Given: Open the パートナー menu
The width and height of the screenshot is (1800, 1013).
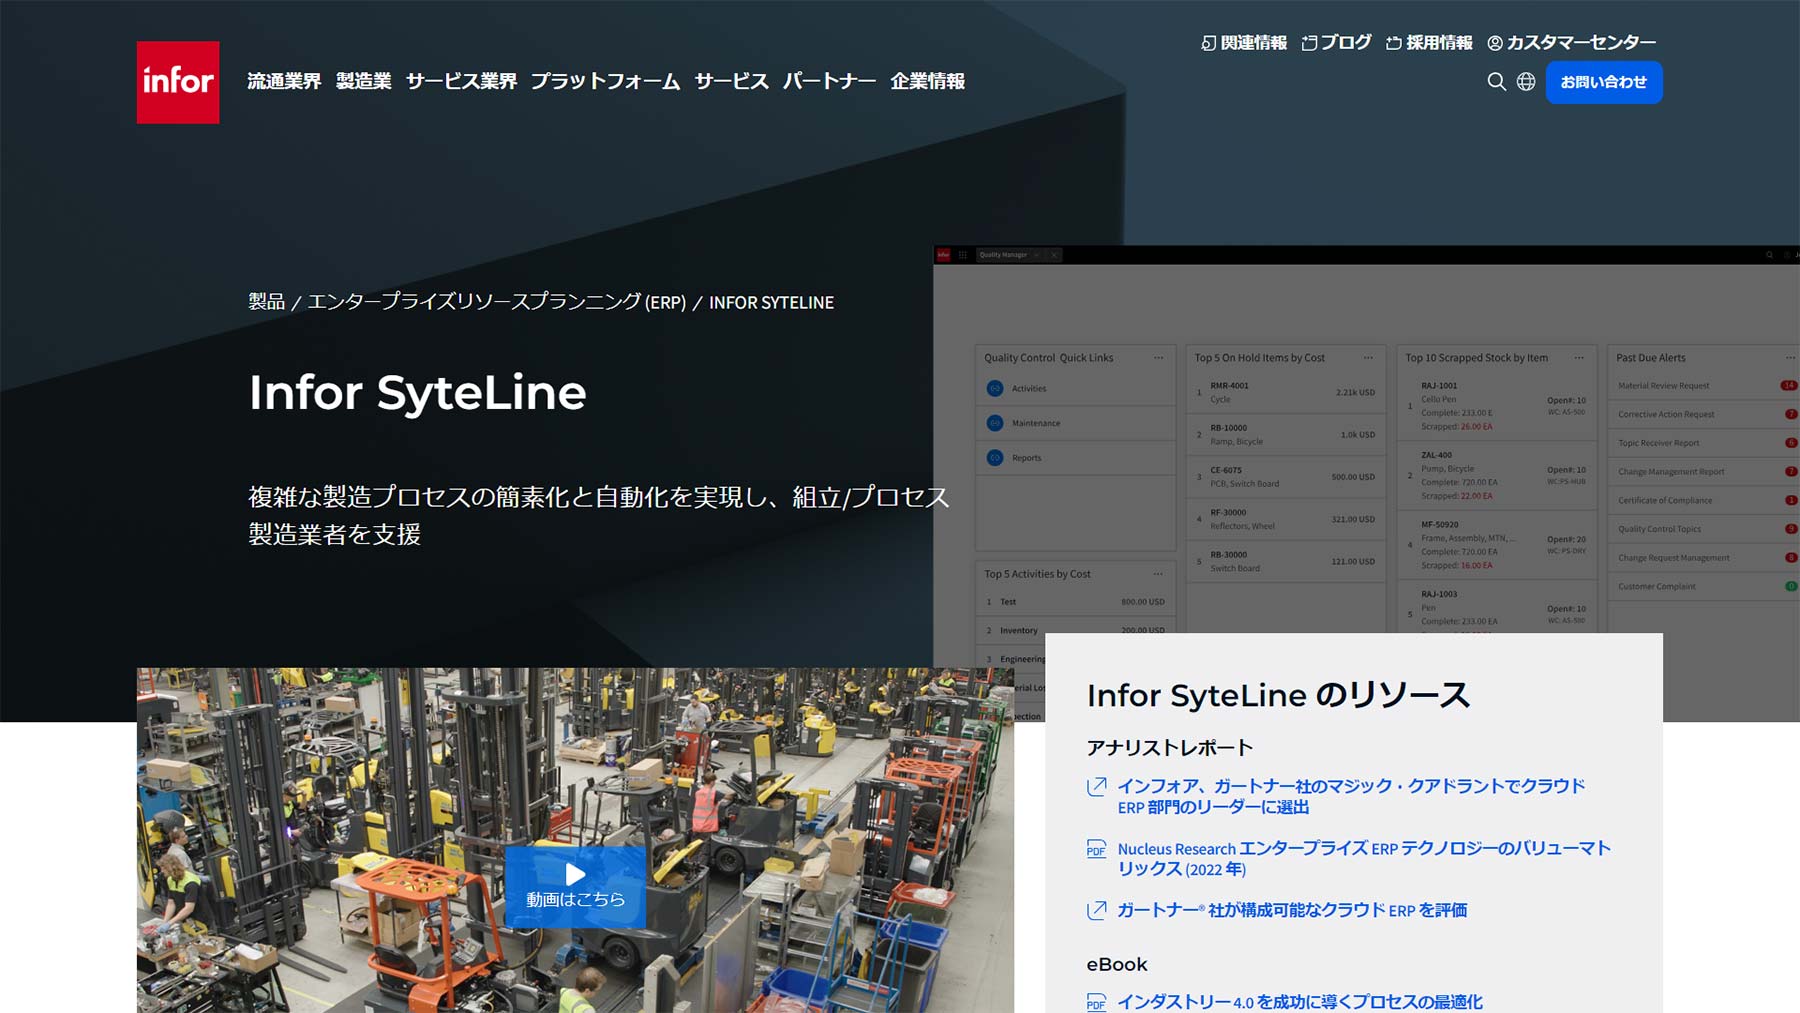Looking at the screenshot, I should (829, 81).
